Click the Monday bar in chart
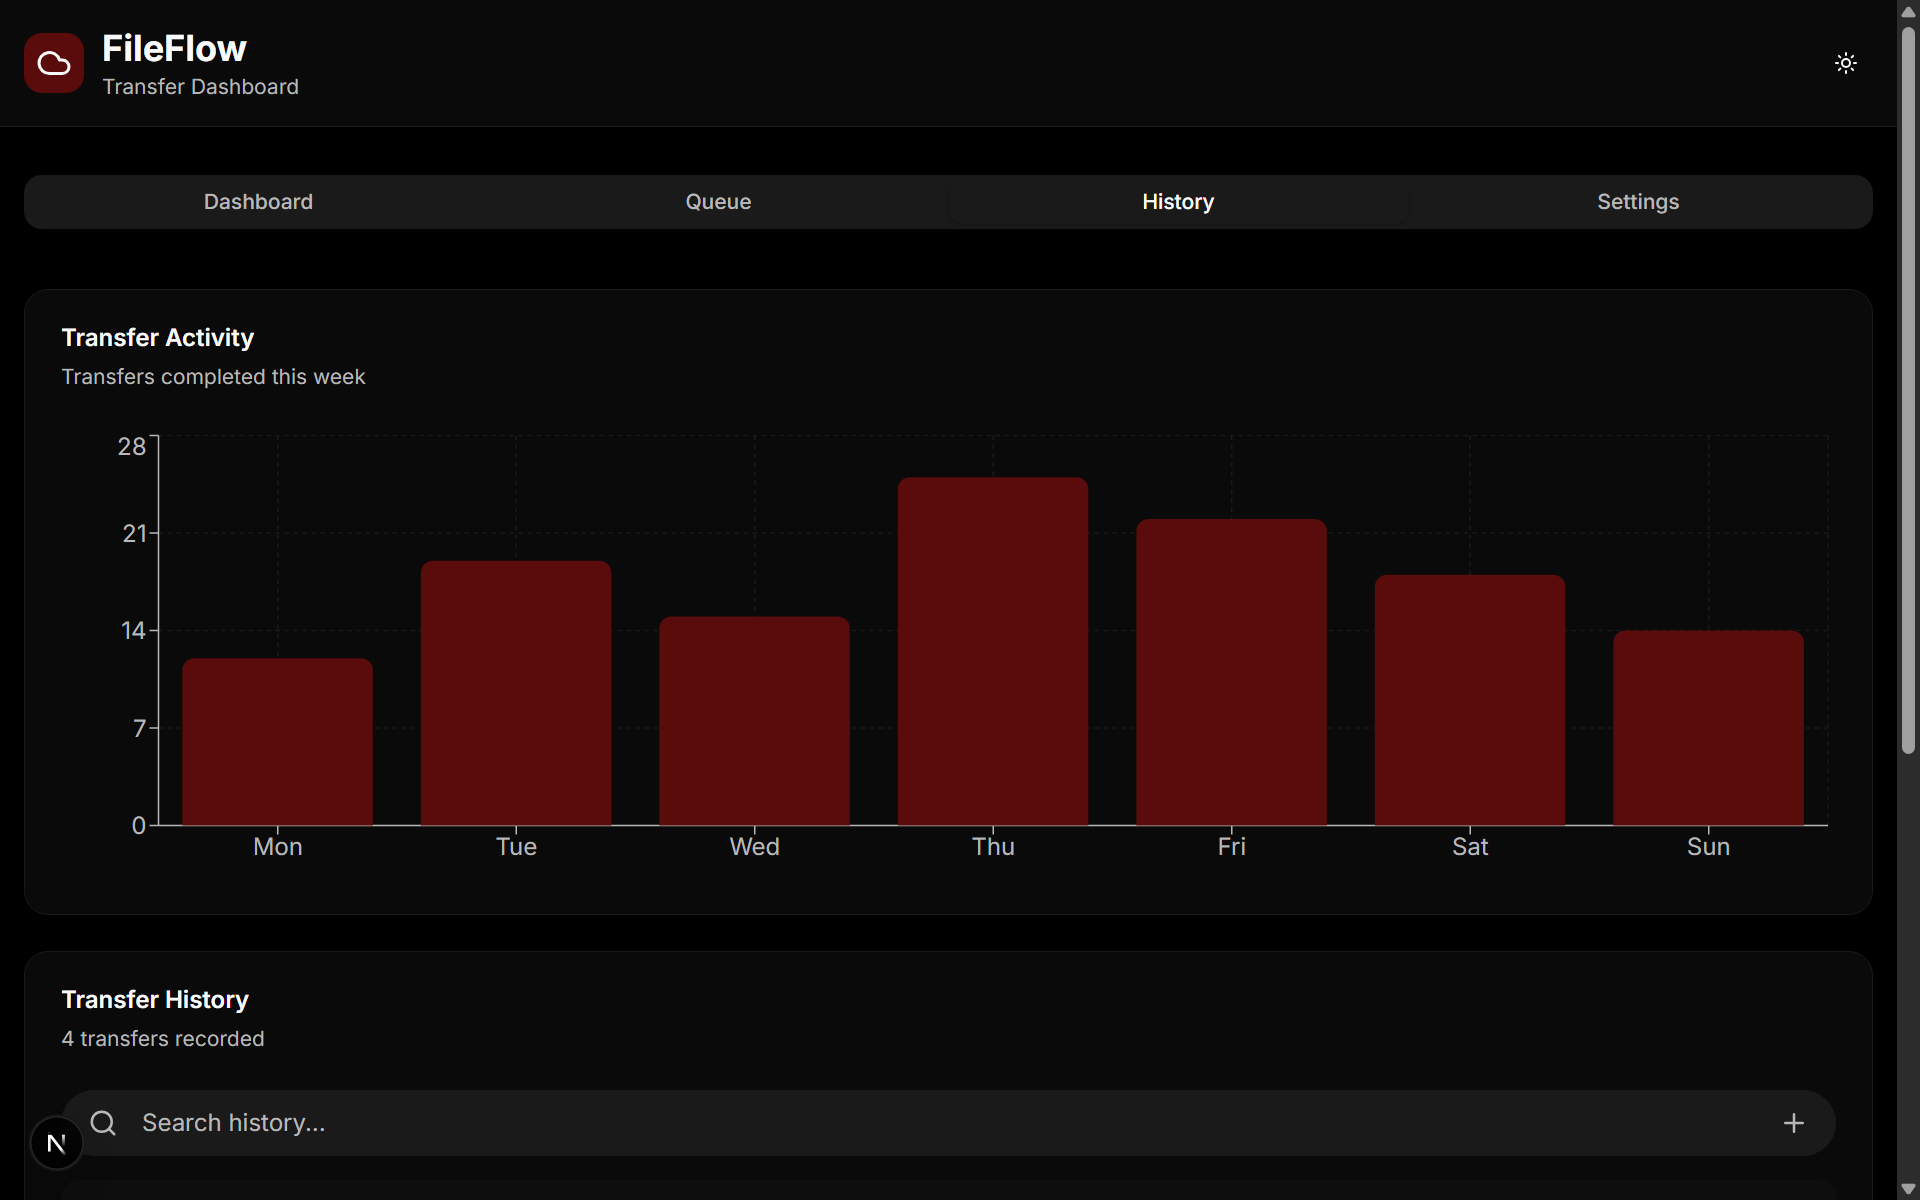The height and width of the screenshot is (1200, 1920). [x=277, y=742]
